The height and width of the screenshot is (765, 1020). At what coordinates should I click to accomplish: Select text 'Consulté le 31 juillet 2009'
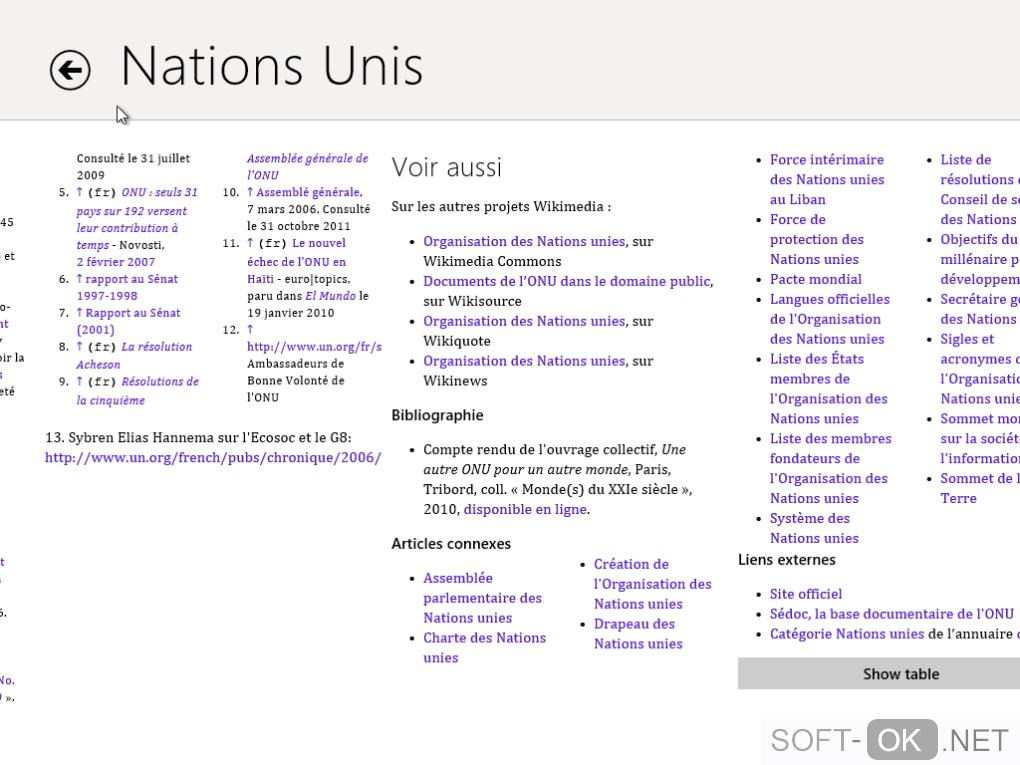coord(133,167)
